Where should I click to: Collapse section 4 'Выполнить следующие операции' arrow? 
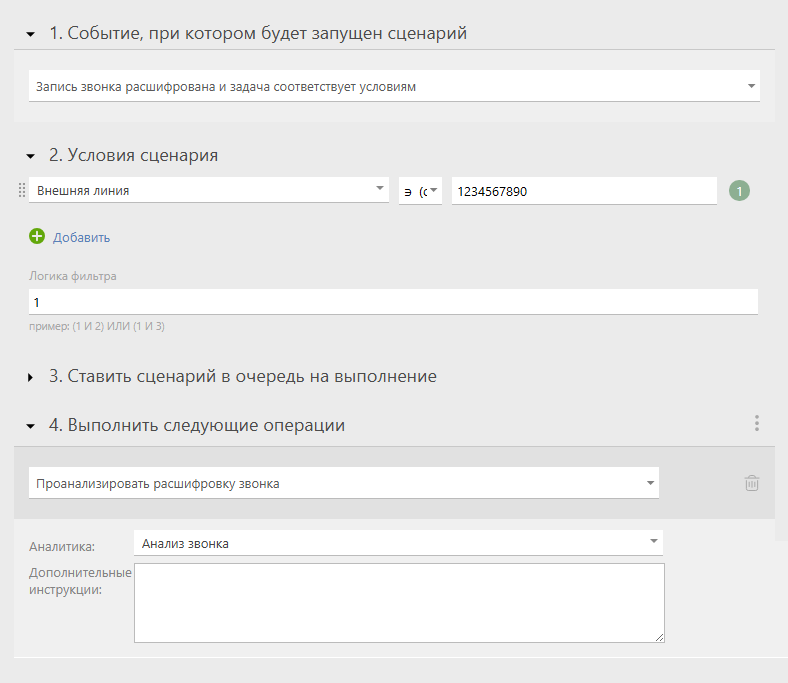pos(31,426)
